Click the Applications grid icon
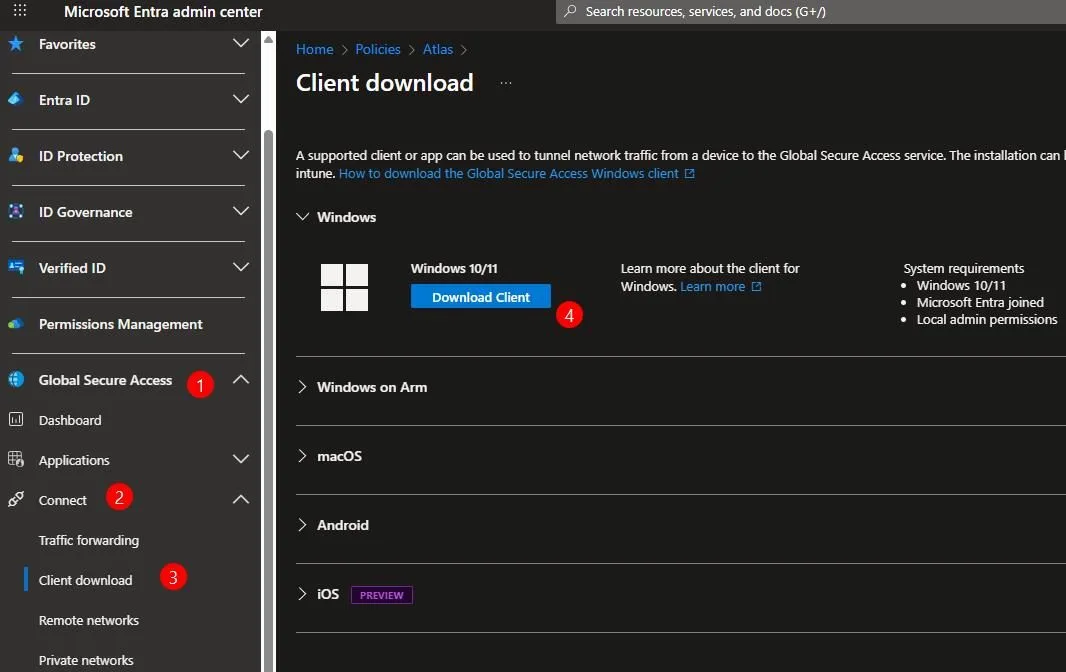 point(16,459)
